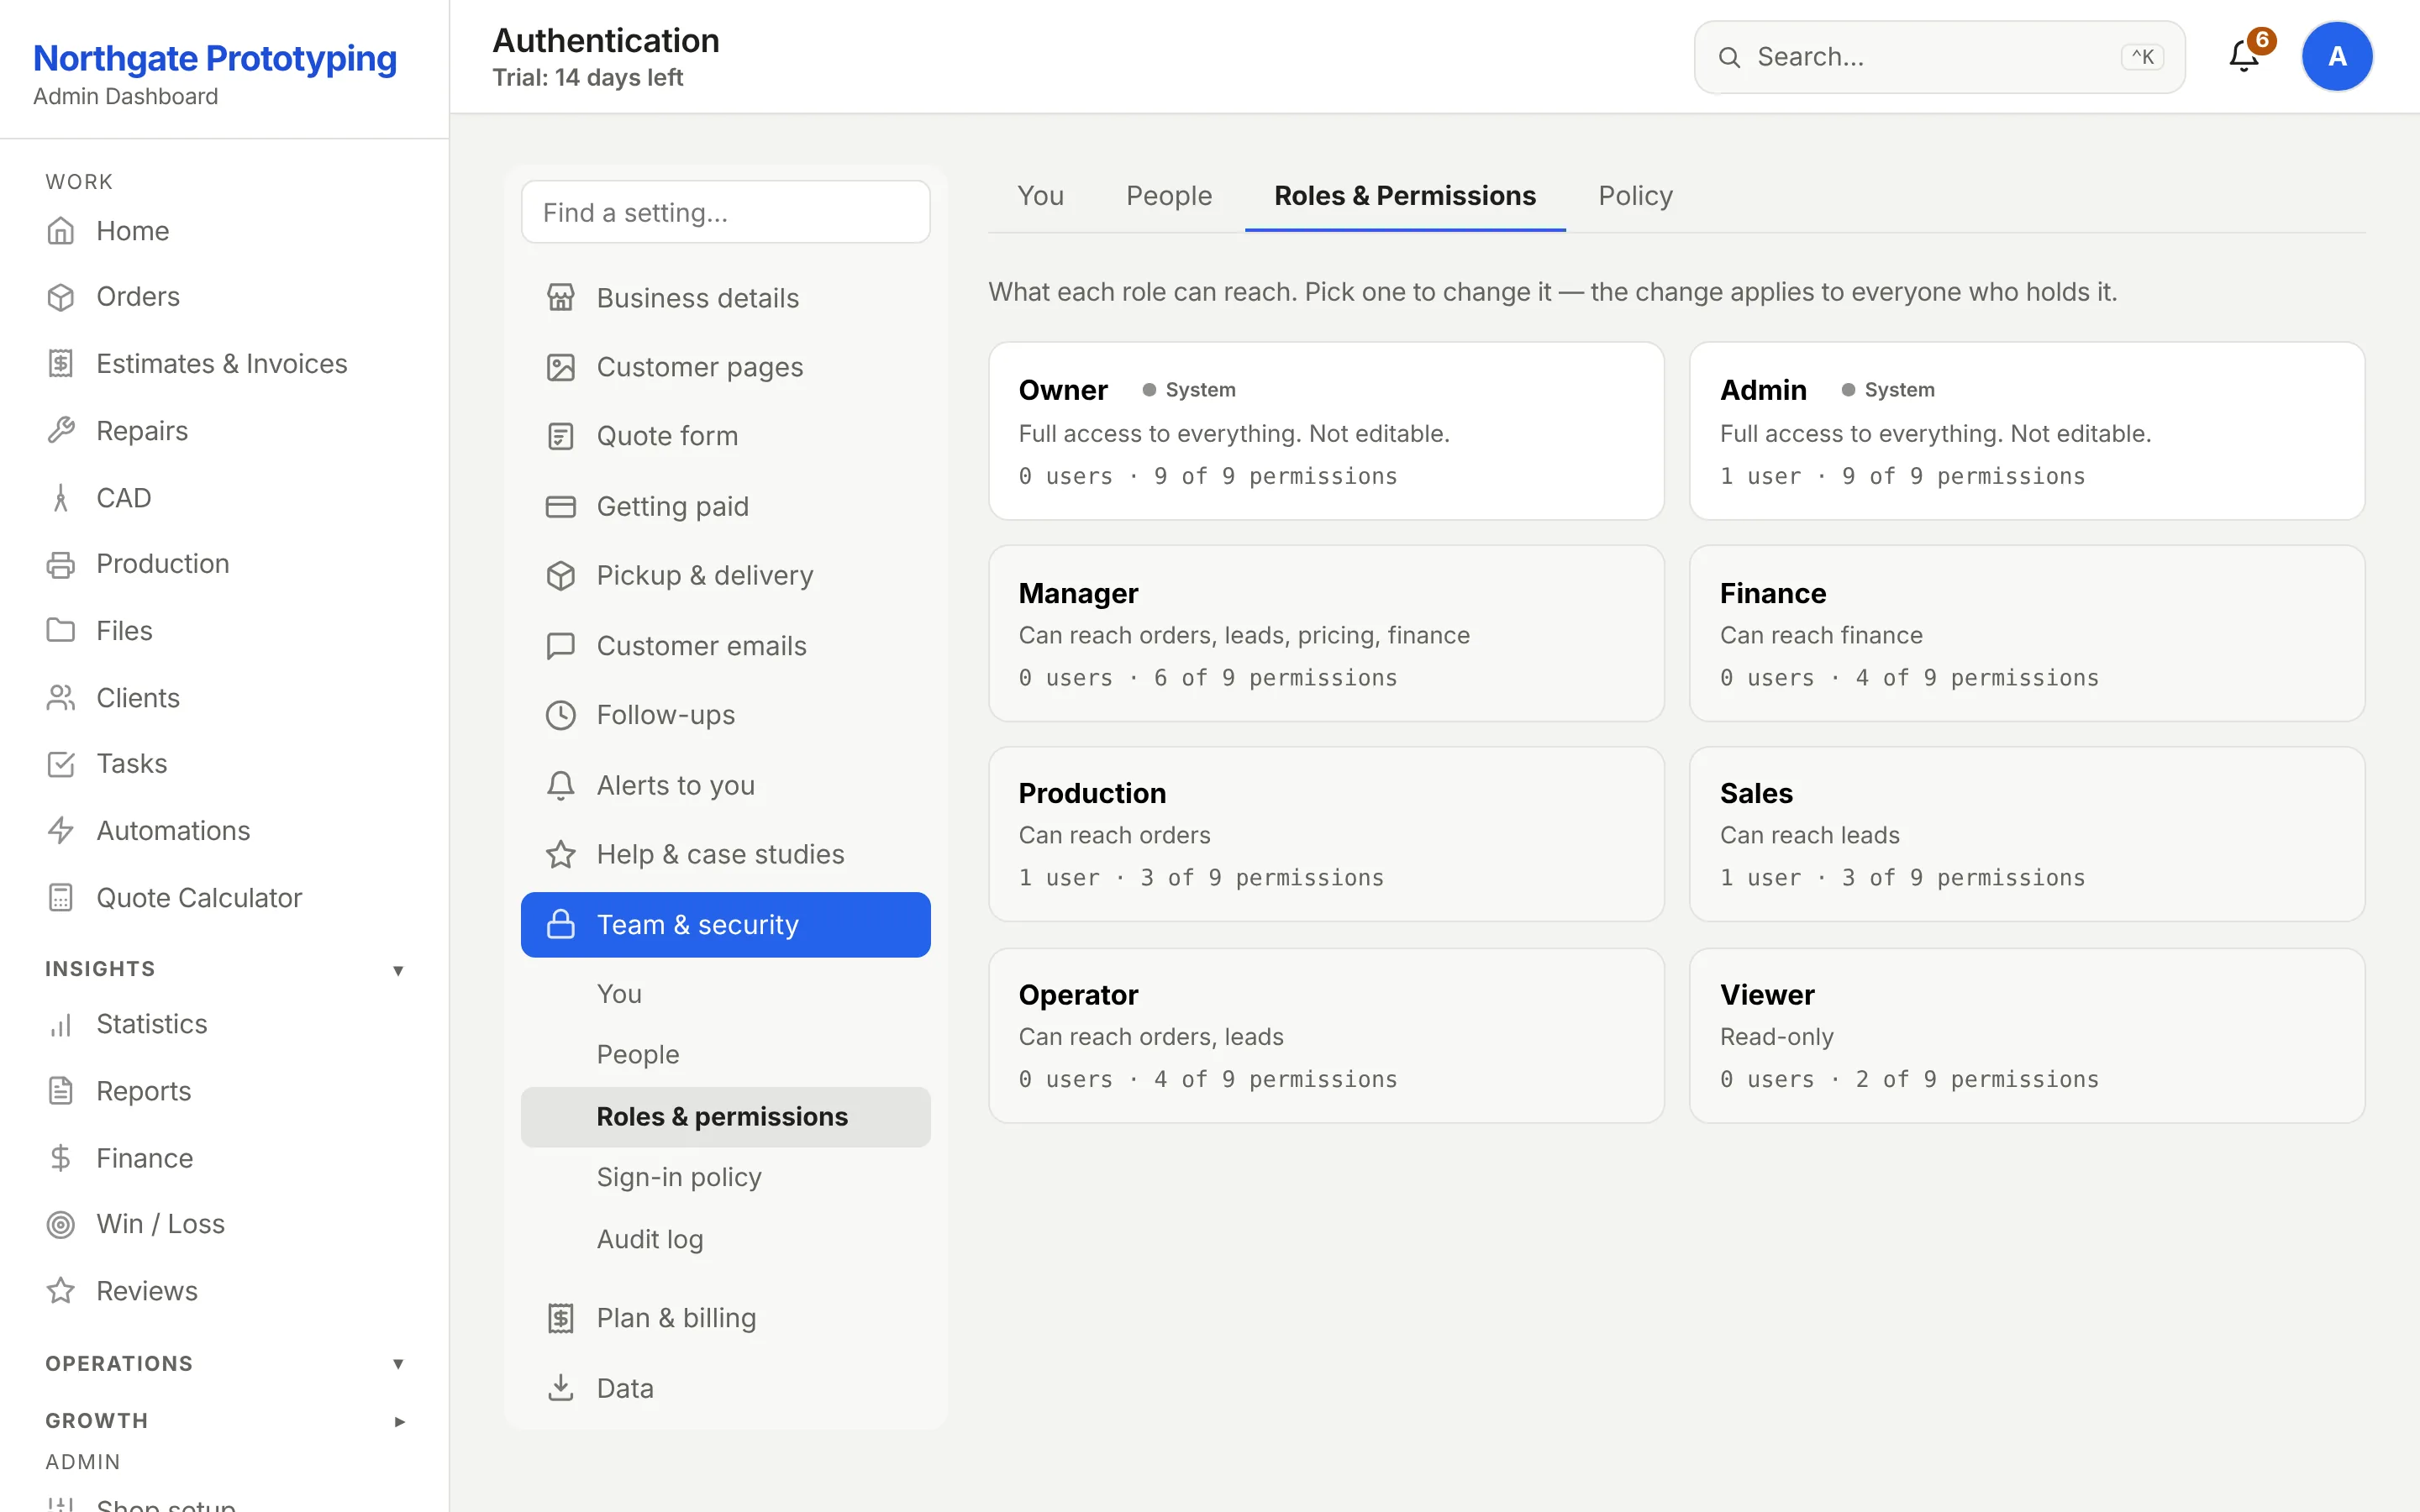Click the CAD compass icon
This screenshot has width=2420, height=1512.
pos(61,498)
